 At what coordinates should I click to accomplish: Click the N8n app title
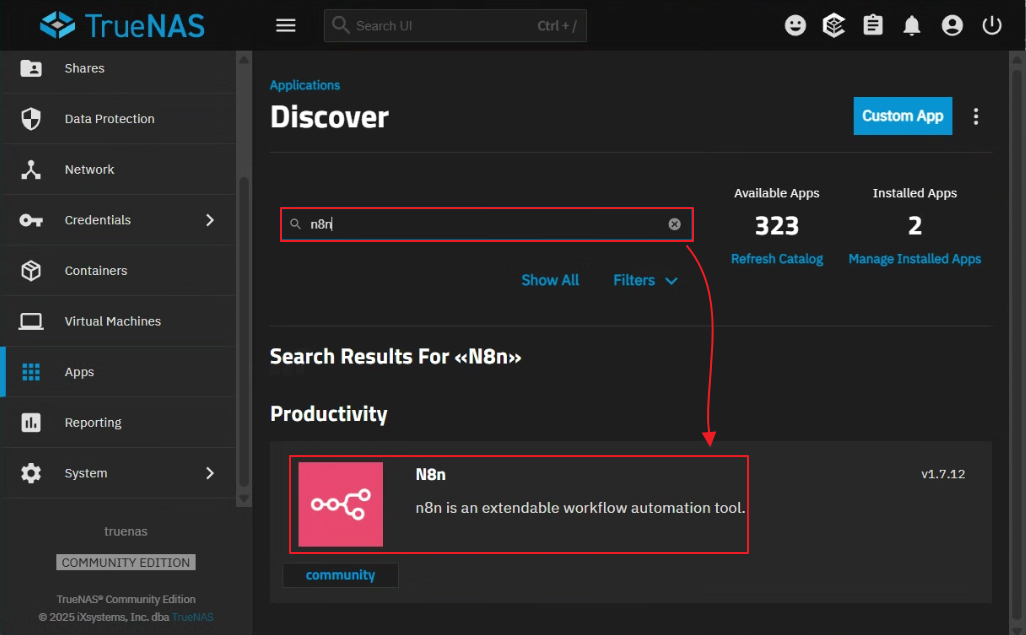pos(431,475)
